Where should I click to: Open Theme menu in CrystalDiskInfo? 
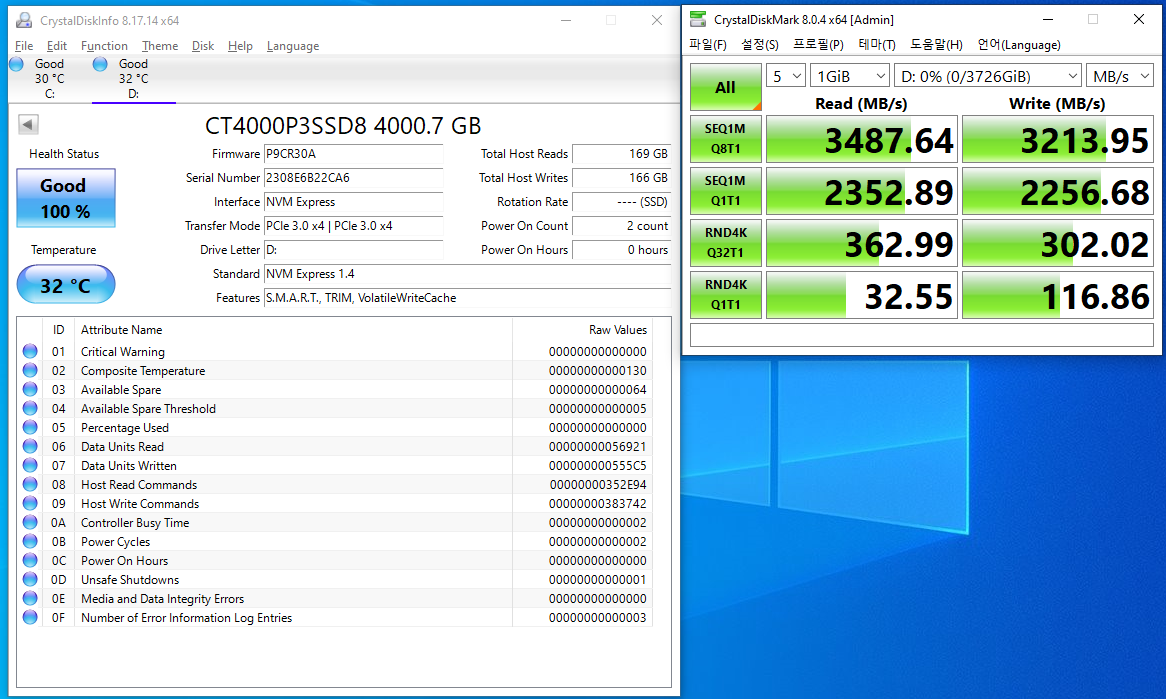pos(160,46)
